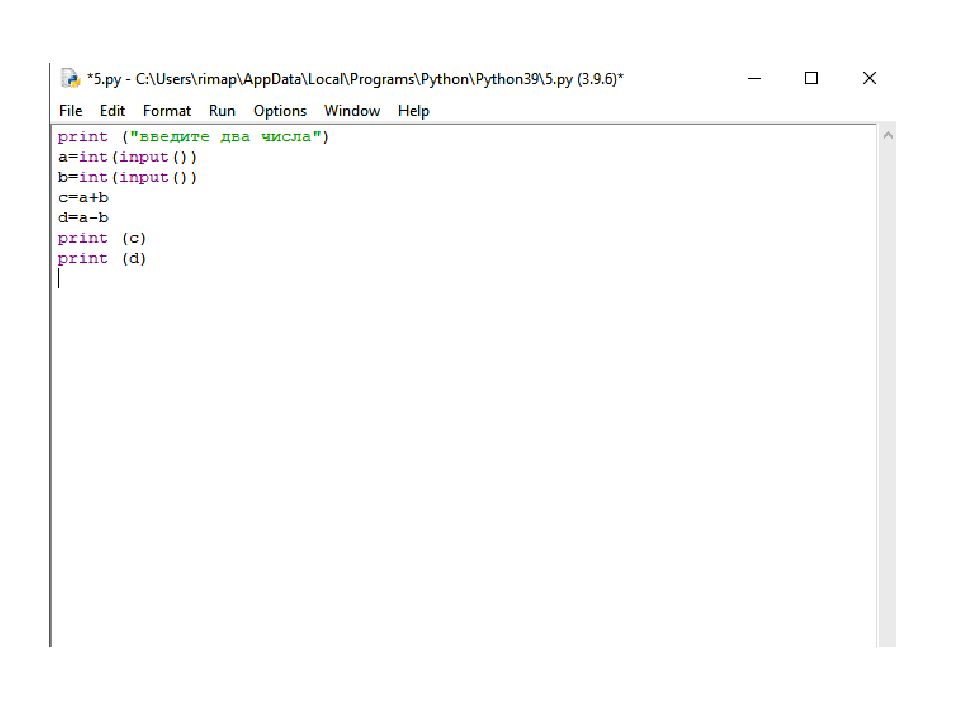Open the Help menu

[413, 111]
